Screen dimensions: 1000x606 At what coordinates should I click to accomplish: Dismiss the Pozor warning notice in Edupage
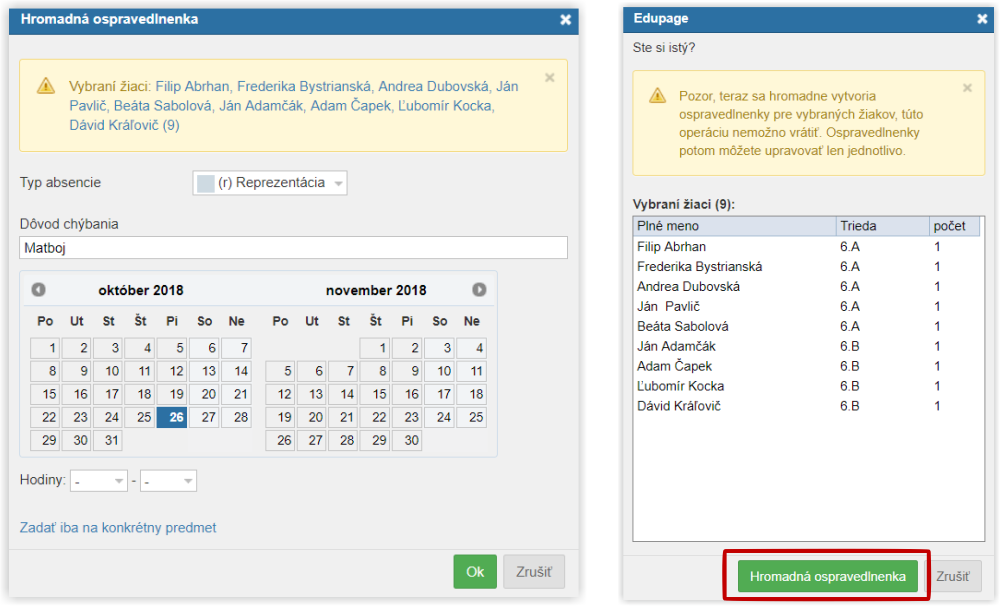(x=967, y=88)
